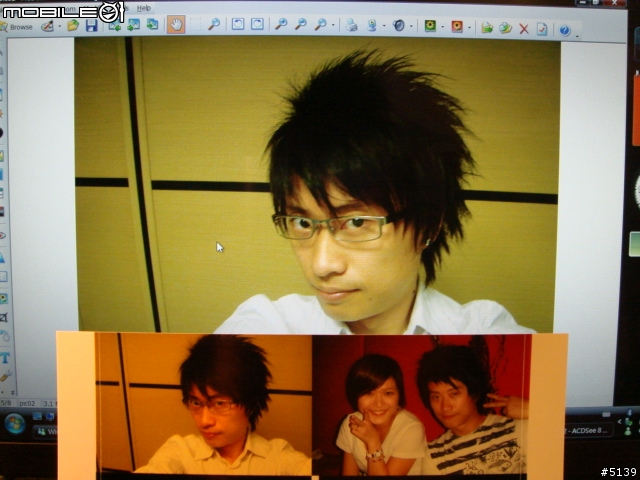Screen dimensions: 640x480
Task: Click the second quick launch icon
Action: tap(50, 417)
